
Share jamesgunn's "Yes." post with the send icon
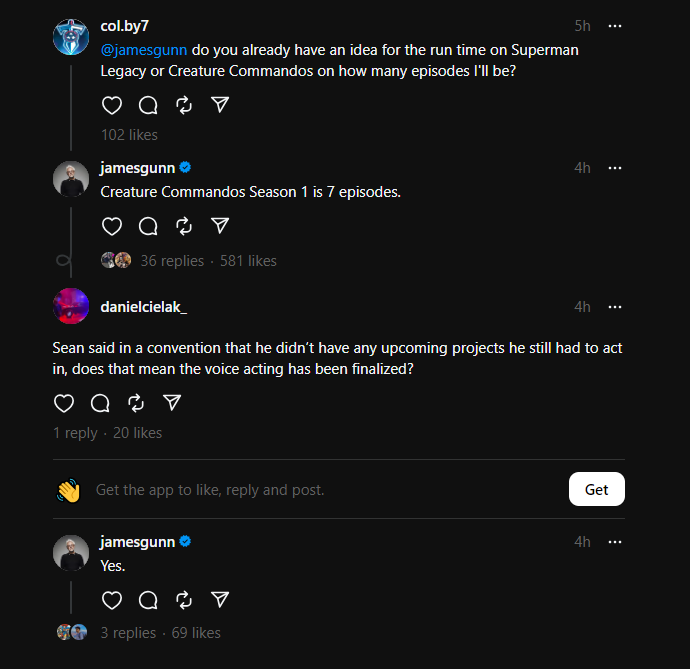coord(220,600)
